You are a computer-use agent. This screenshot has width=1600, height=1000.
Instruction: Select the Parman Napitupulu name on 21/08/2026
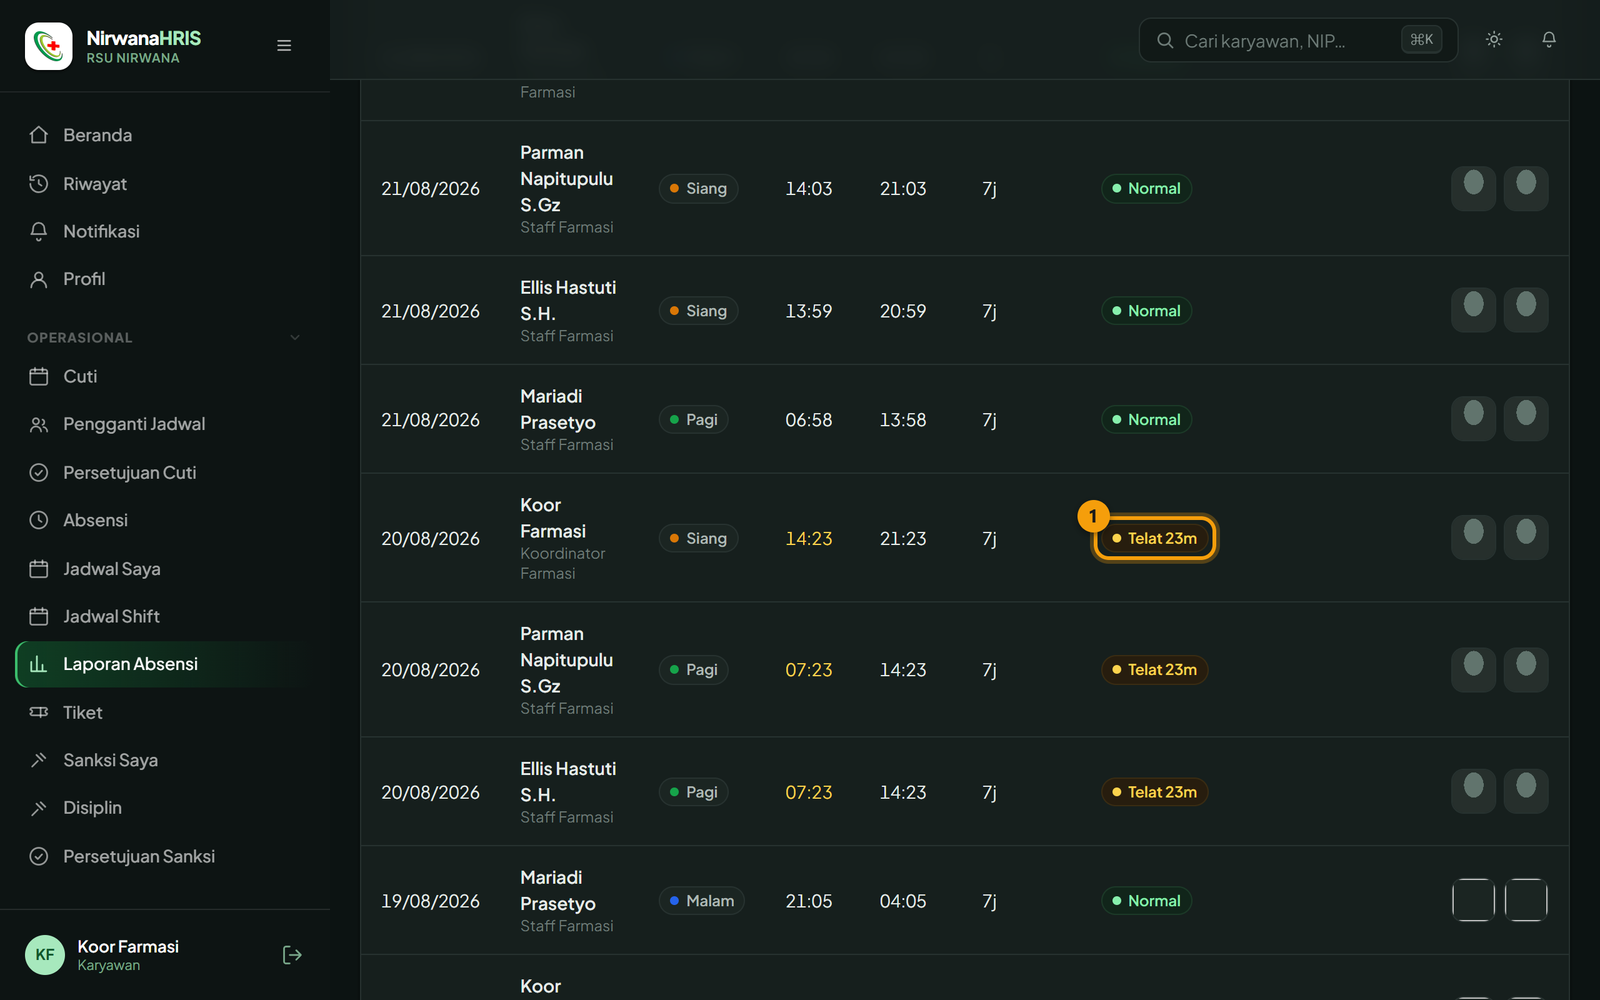click(x=566, y=179)
